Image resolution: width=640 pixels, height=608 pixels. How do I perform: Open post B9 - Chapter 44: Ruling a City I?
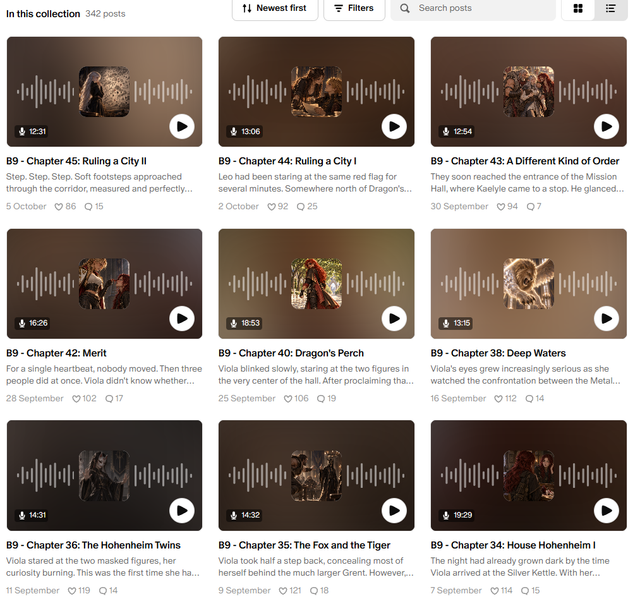pyautogui.click(x=287, y=161)
